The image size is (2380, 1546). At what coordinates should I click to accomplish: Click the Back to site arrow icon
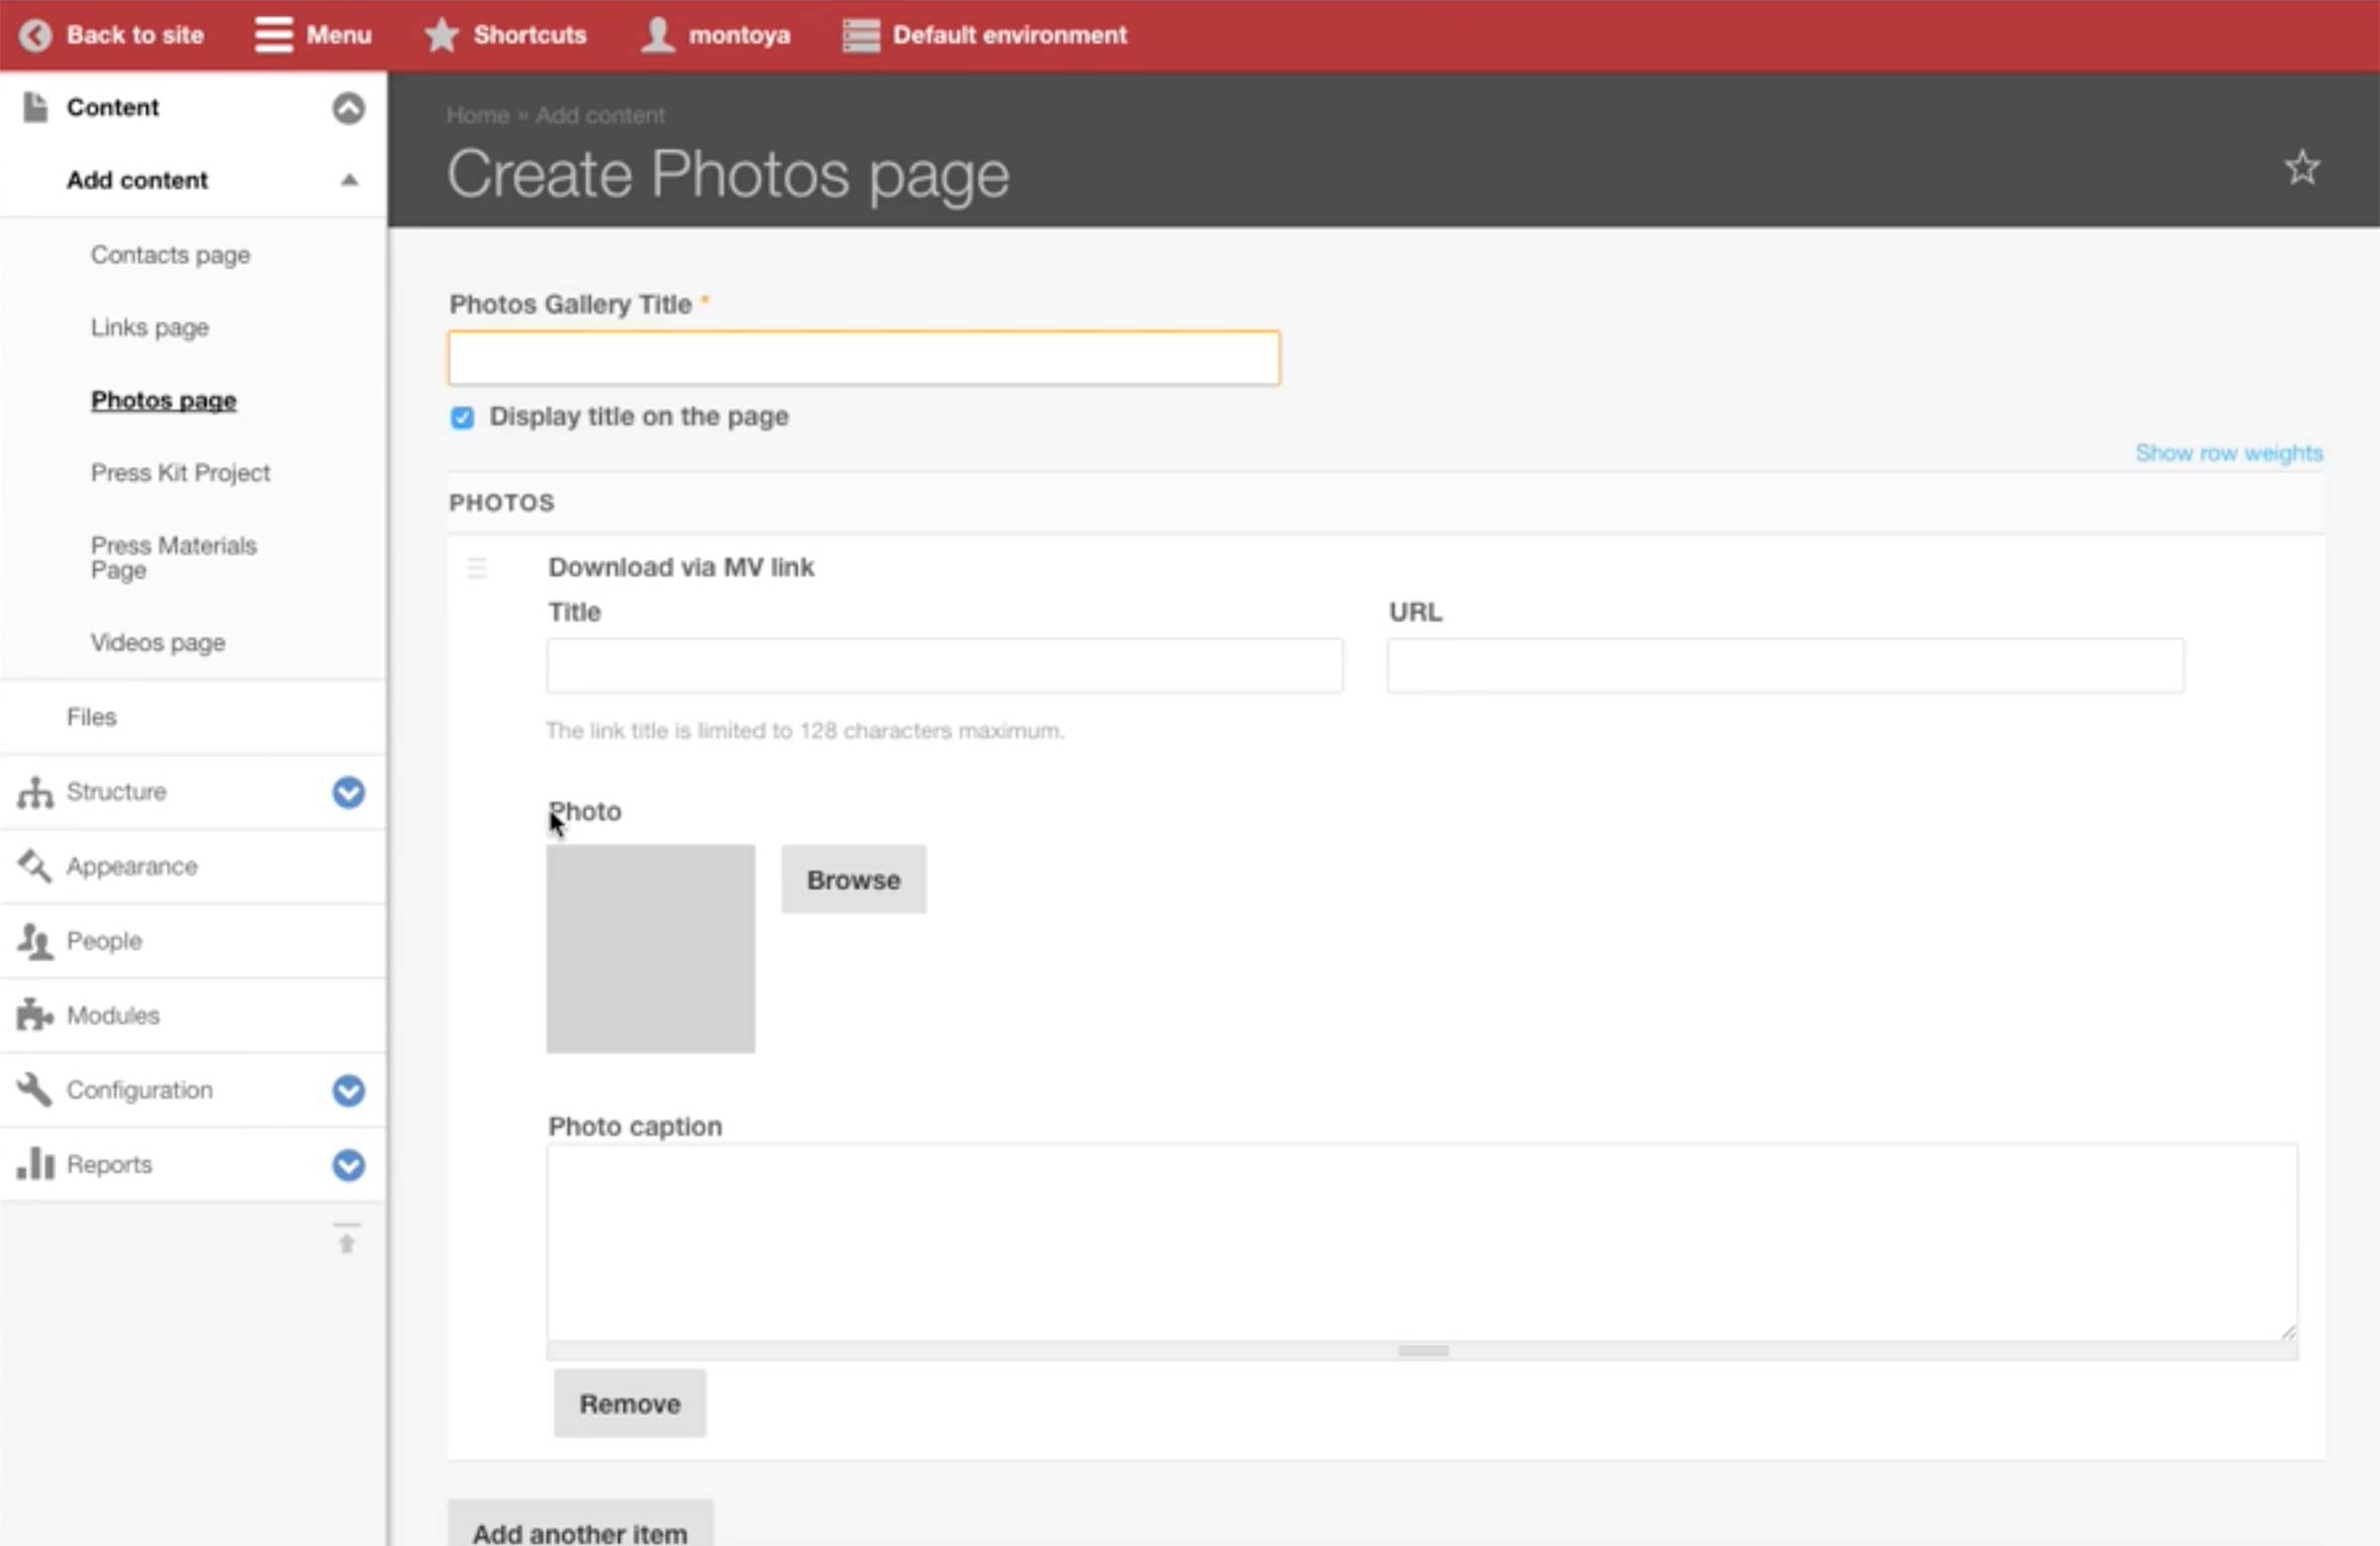[35, 35]
